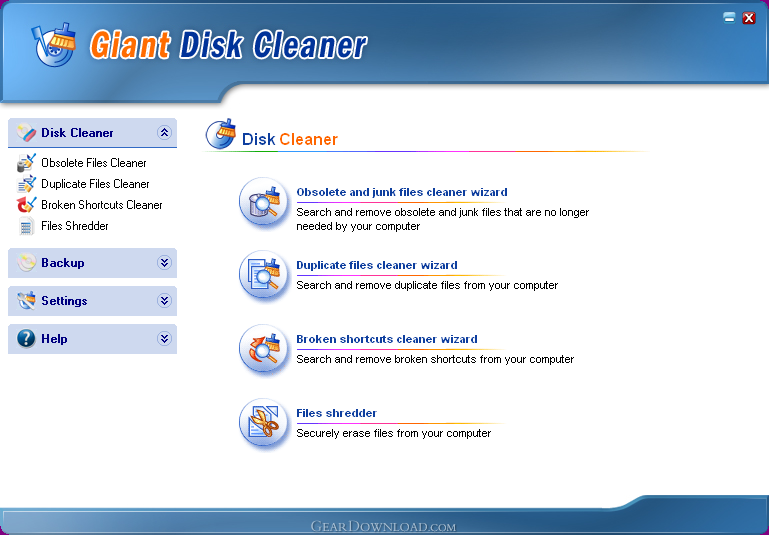Collapse the Disk Cleaner panel chevron
This screenshot has width=769, height=535.
pyautogui.click(x=164, y=132)
